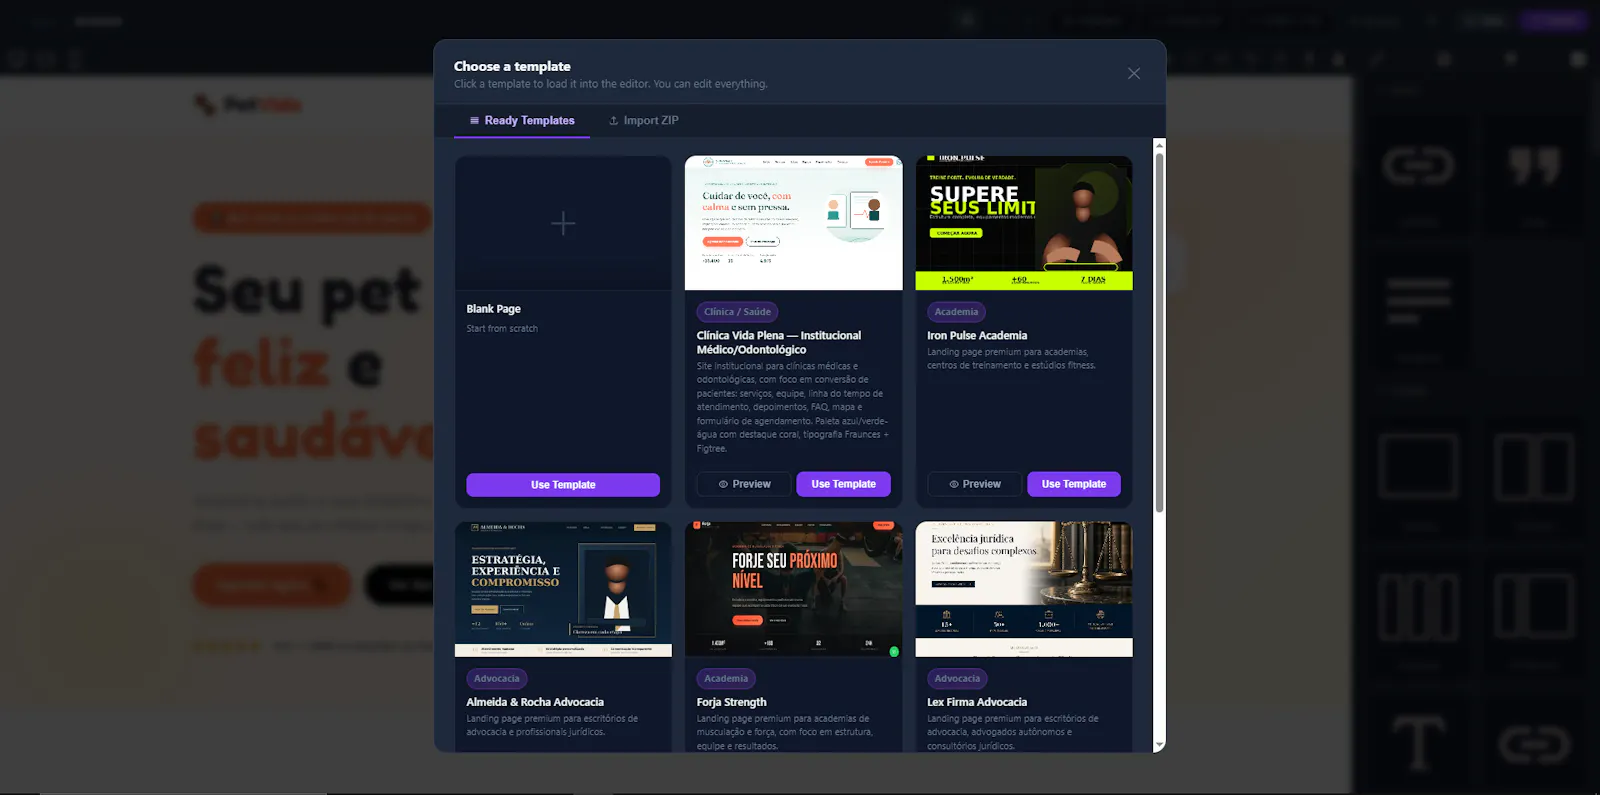Preview the Iron Pulse Academia template
Screen dimensions: 1600x795
click(974, 484)
